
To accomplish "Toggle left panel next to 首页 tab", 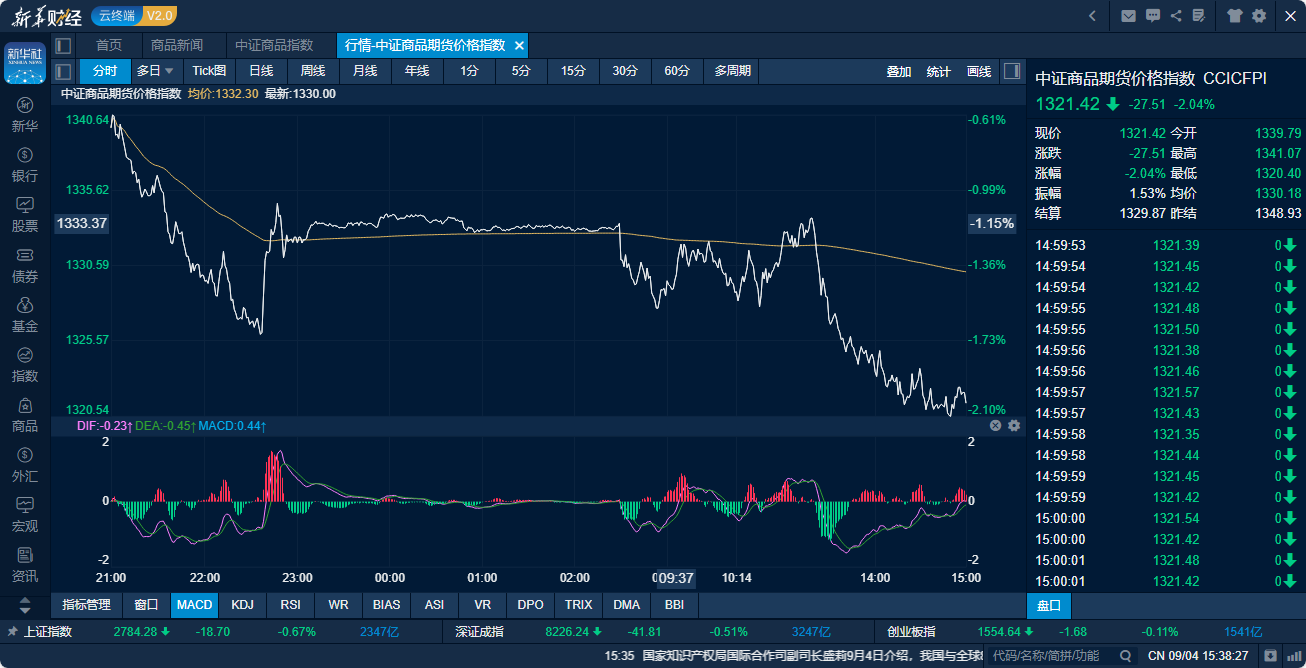I will [x=64, y=46].
